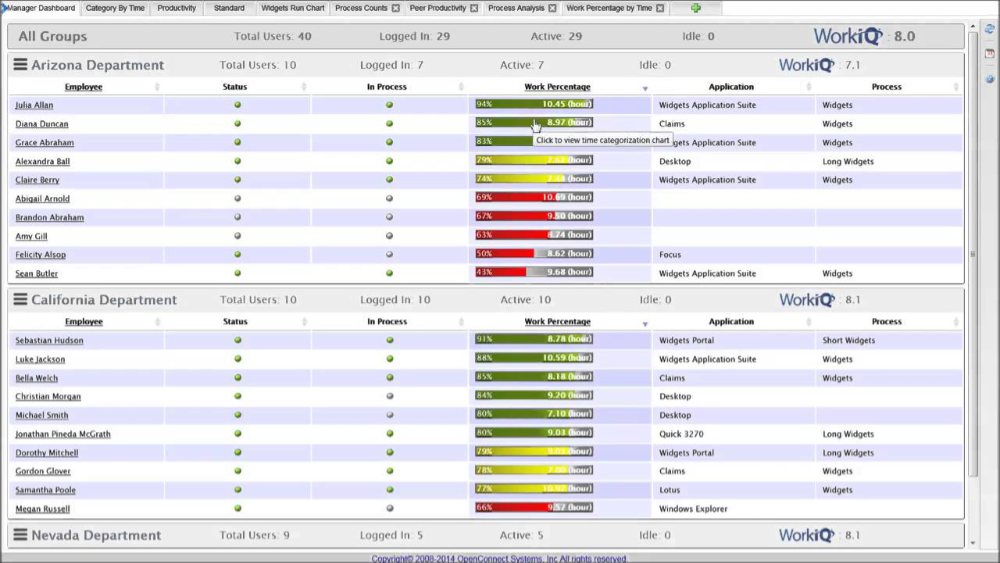Sort California table by Work Percentage column
The height and width of the screenshot is (563, 1000).
[x=557, y=321]
